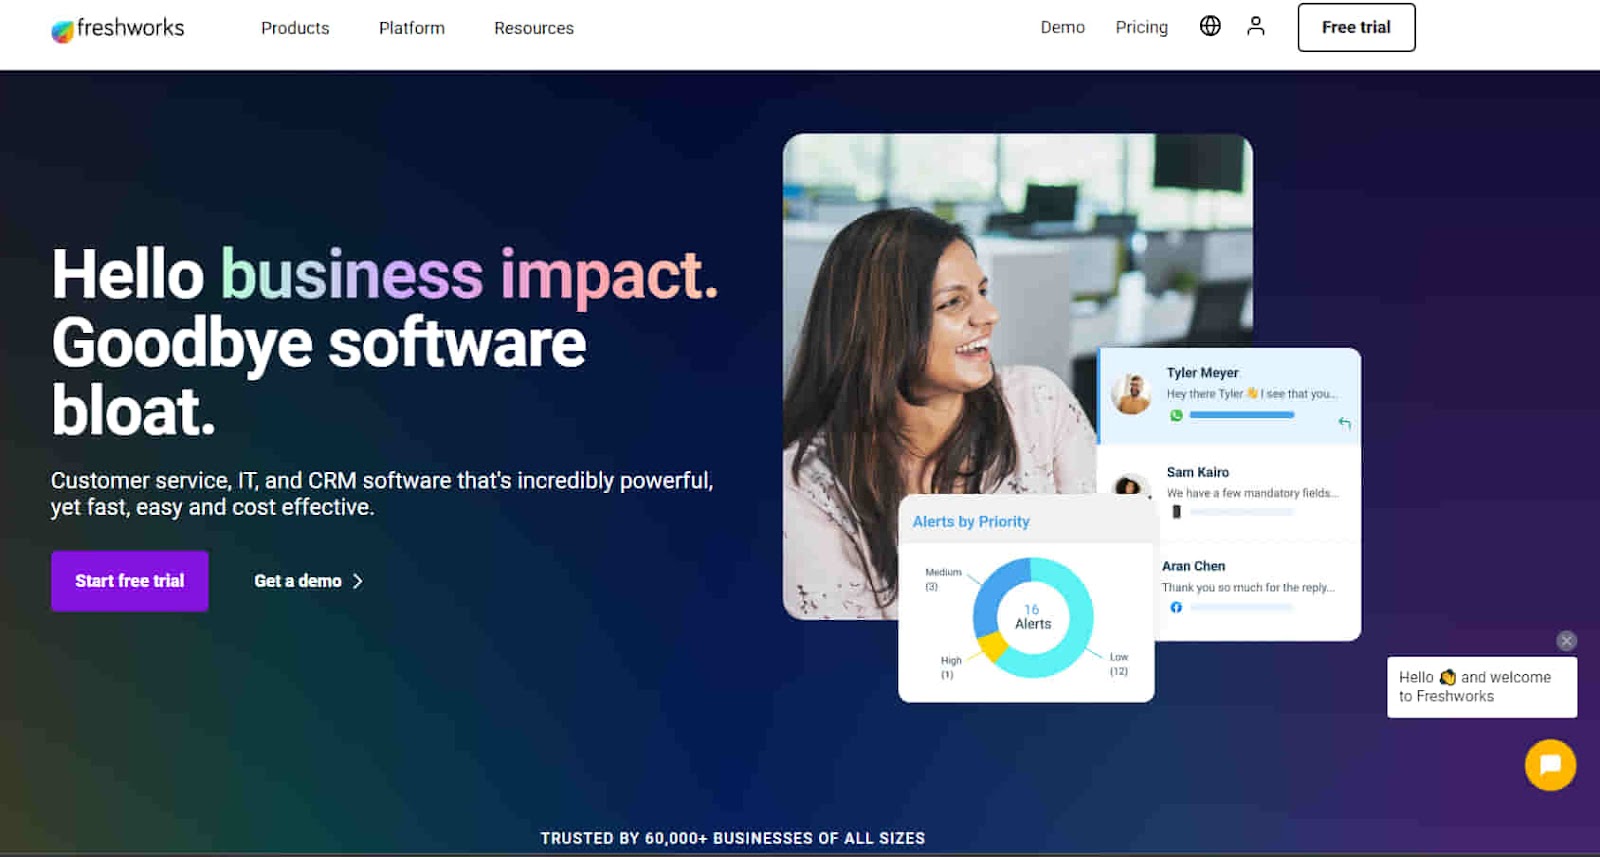Click the WhatsApp icon under Tyler Meyer
1600x857 pixels.
[x=1176, y=415]
